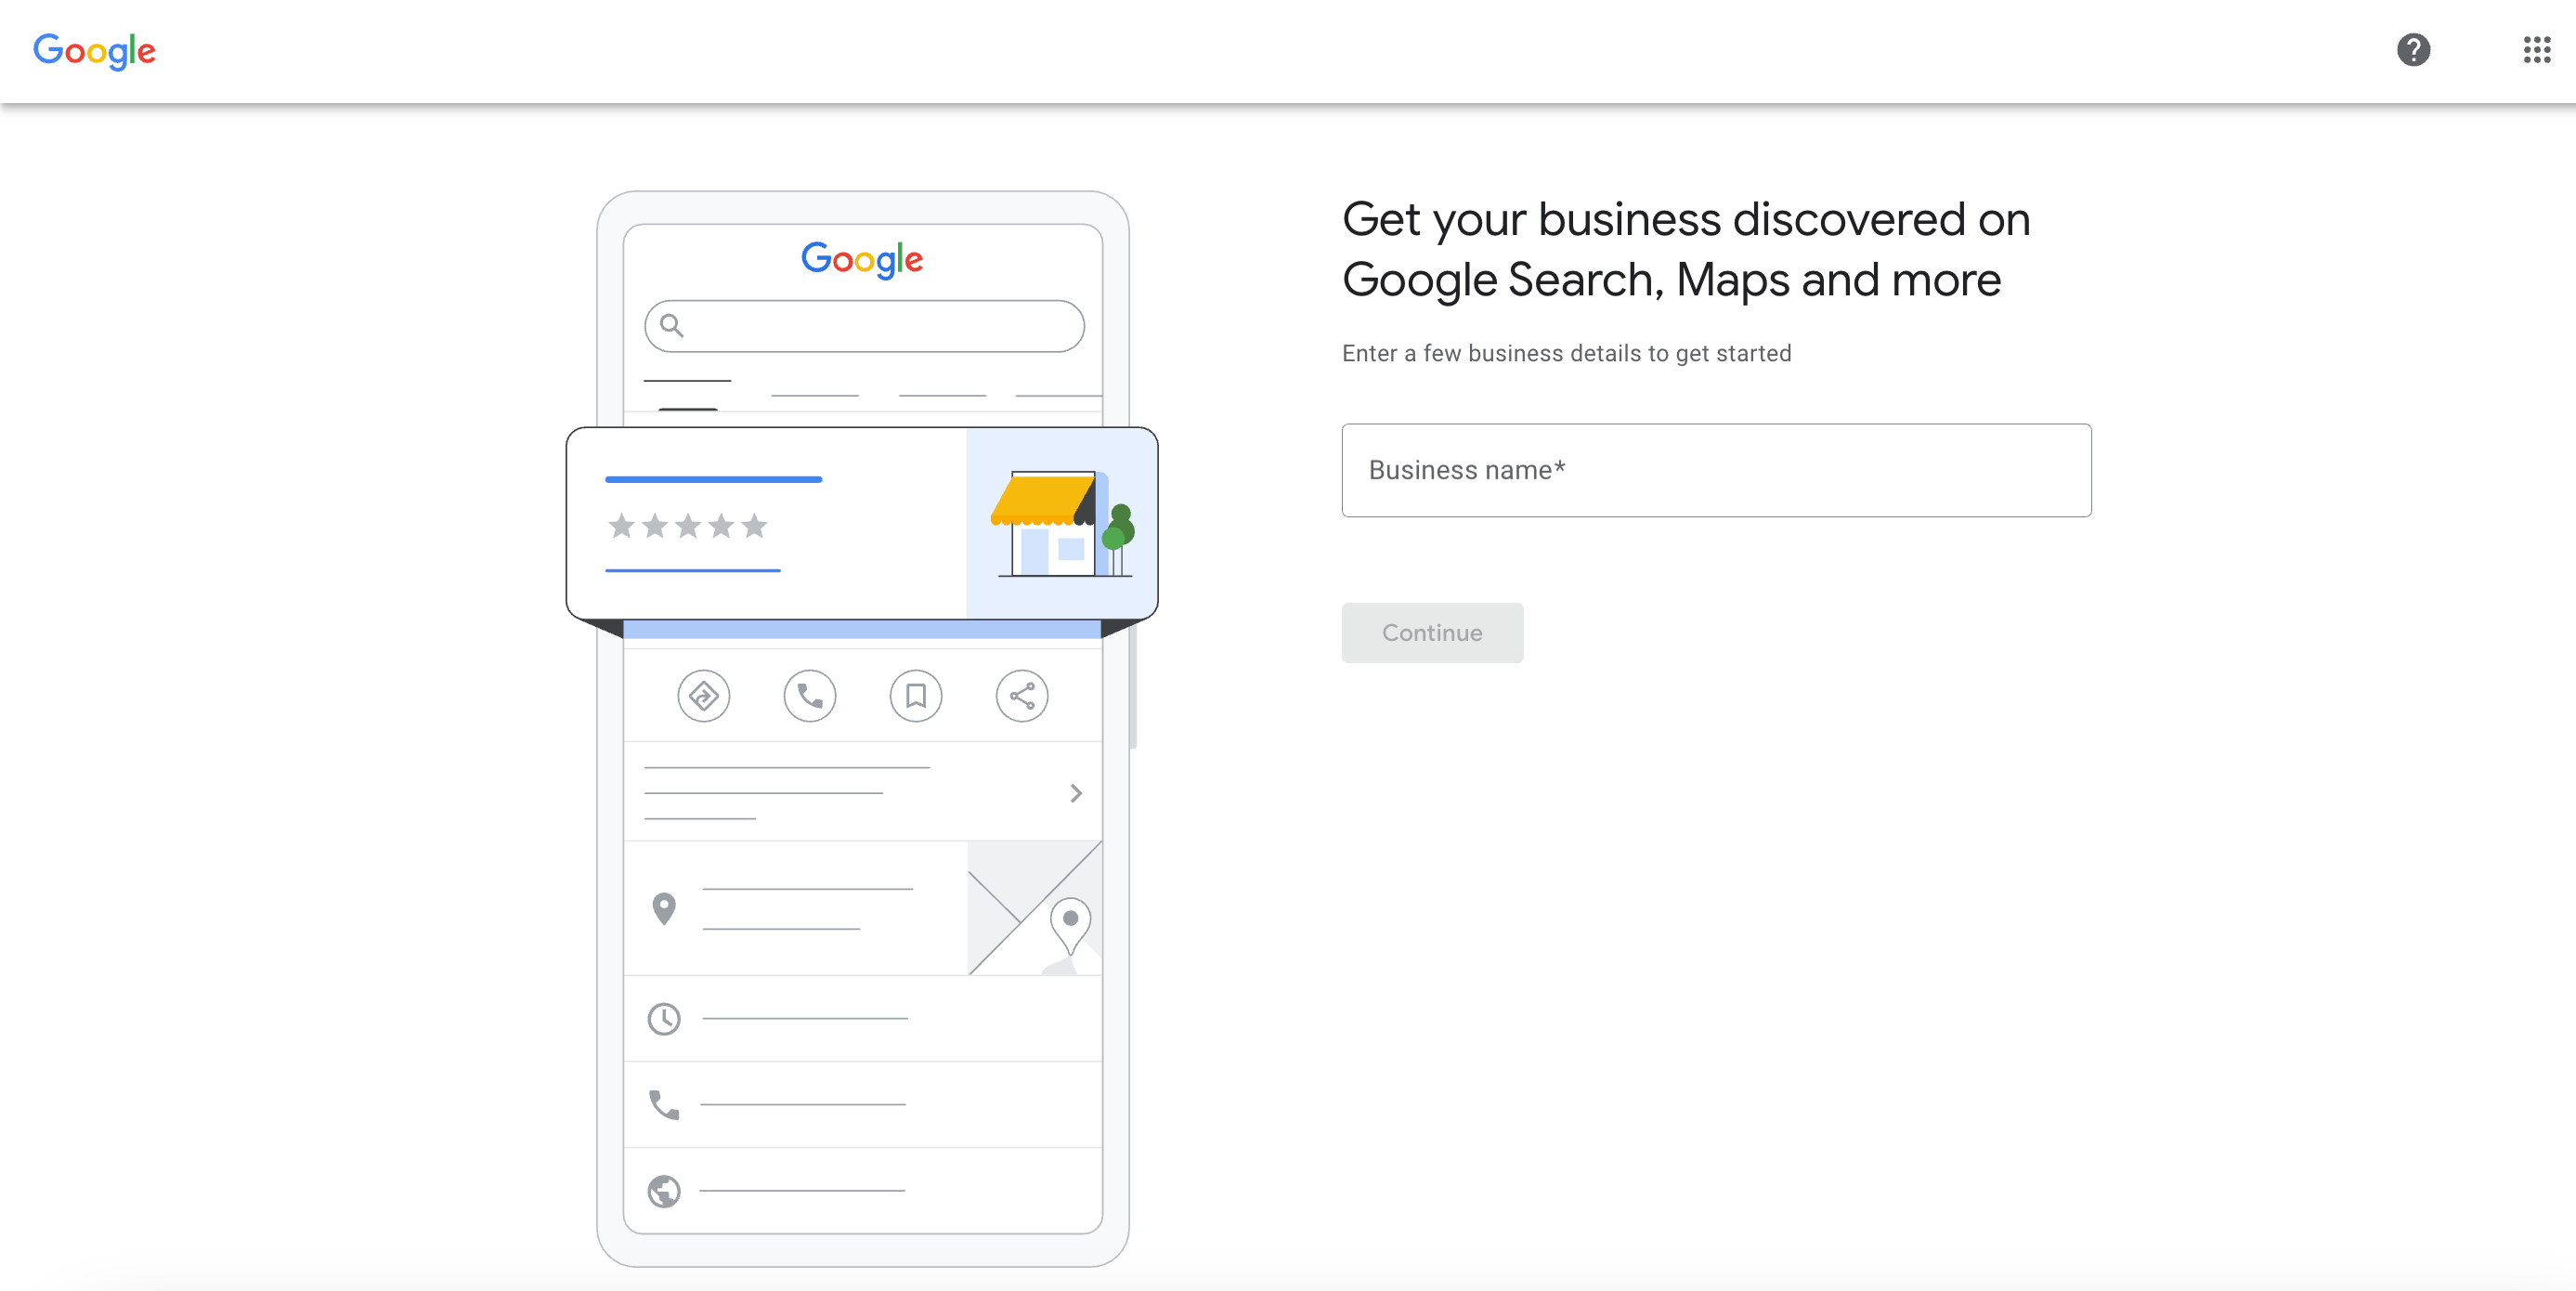Viewport: 2576px width, 1291px height.
Task: Click the Google logo in the header
Action: (x=94, y=51)
